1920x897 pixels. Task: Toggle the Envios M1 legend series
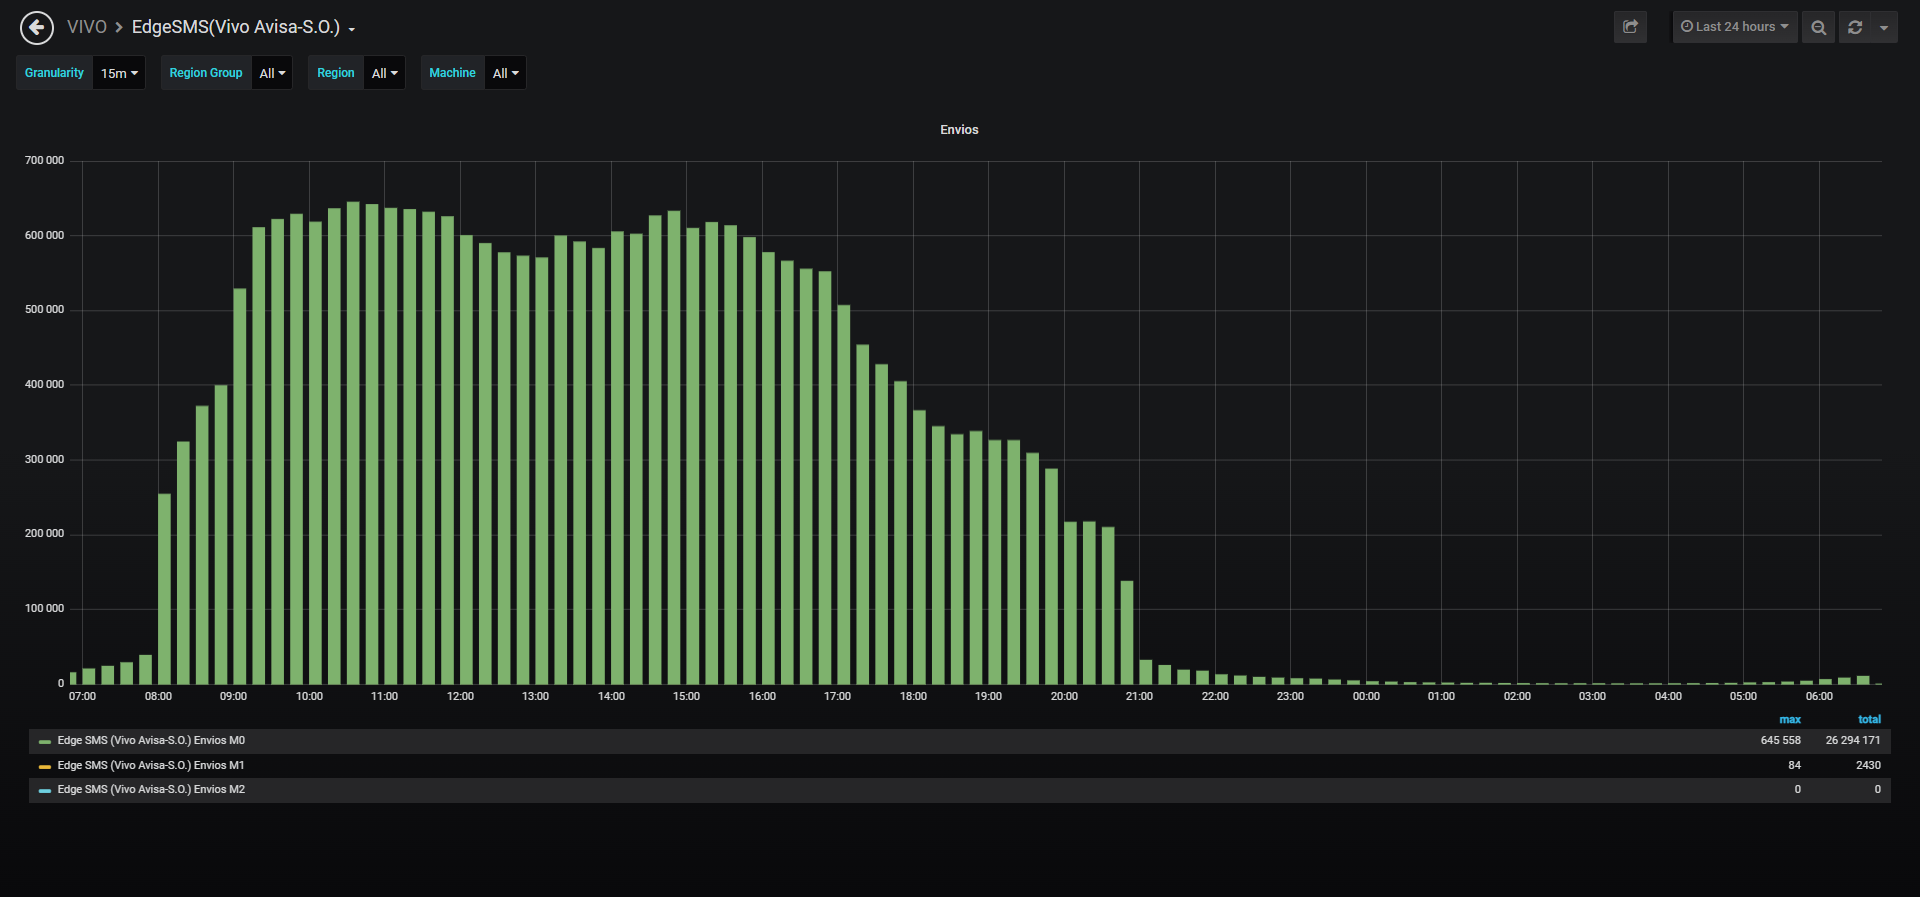tap(151, 765)
